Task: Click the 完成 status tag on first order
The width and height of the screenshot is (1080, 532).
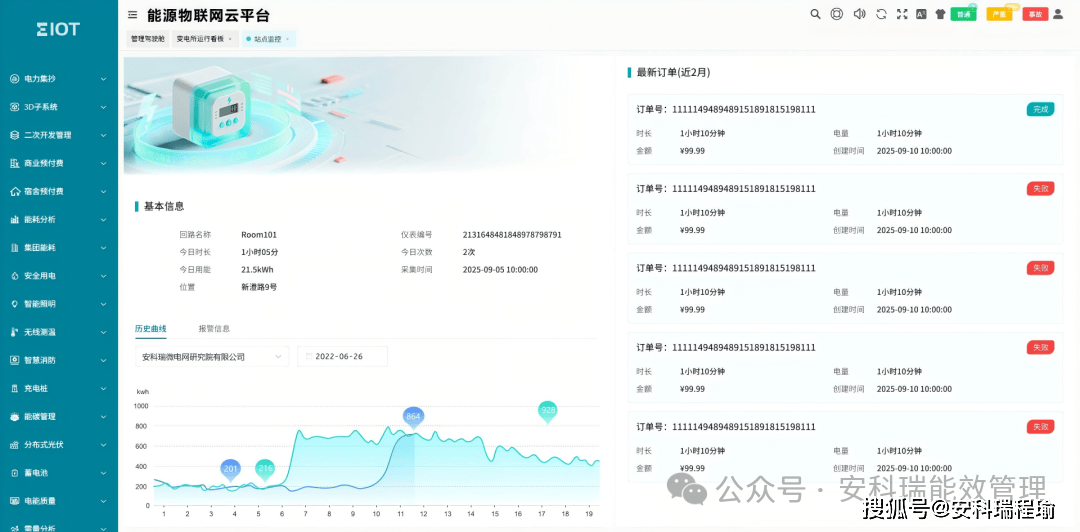Action: [x=1040, y=109]
